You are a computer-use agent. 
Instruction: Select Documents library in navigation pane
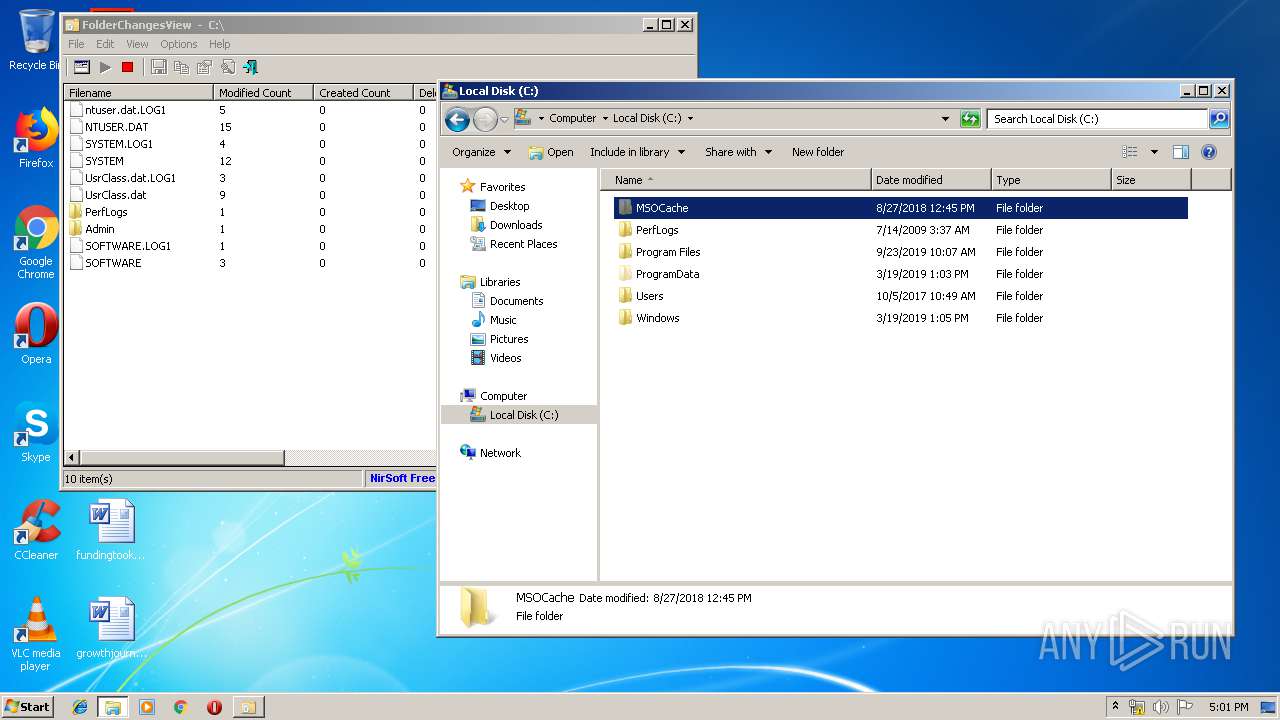[x=516, y=301]
